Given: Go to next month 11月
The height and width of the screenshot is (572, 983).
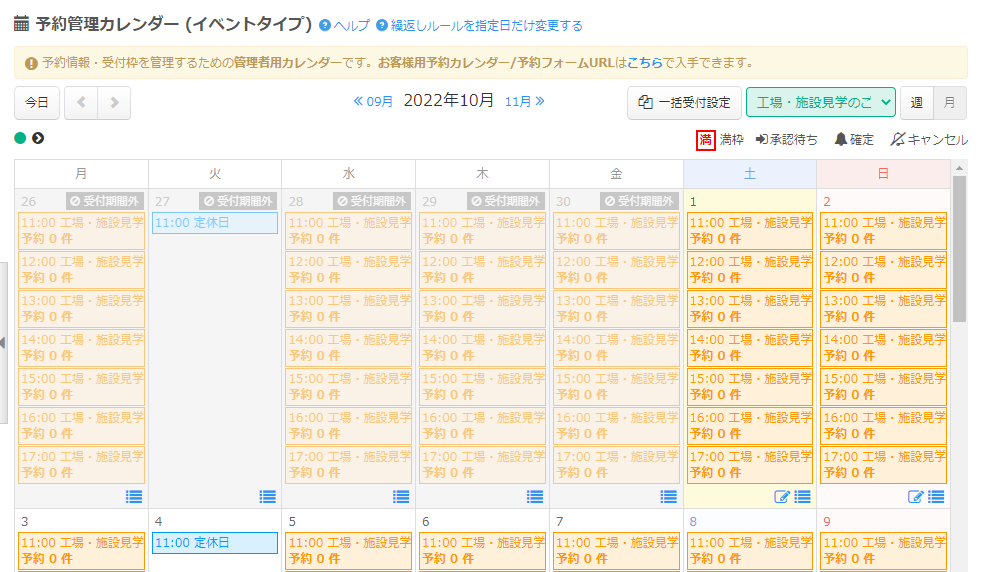Looking at the screenshot, I should tap(525, 101).
